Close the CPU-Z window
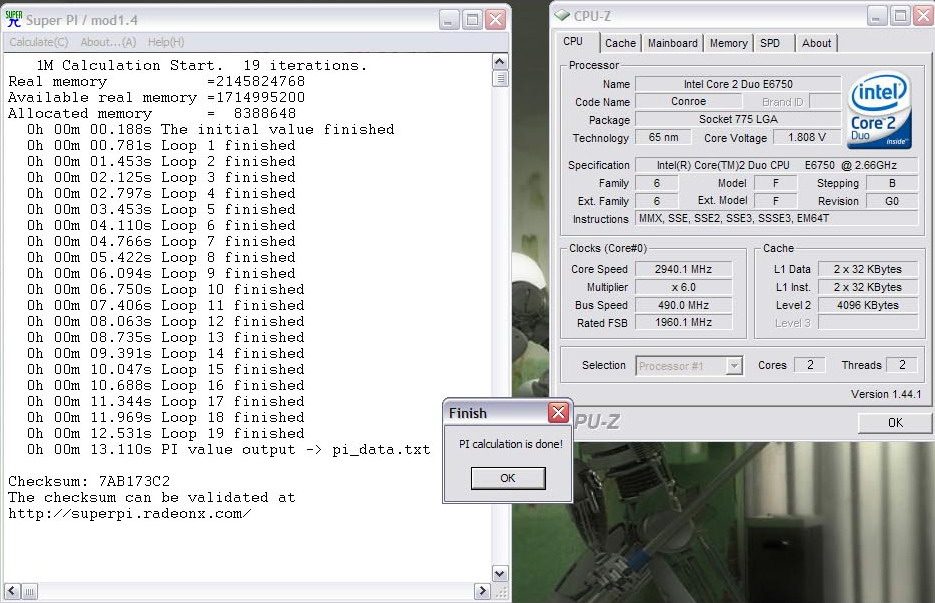 coord(923,16)
